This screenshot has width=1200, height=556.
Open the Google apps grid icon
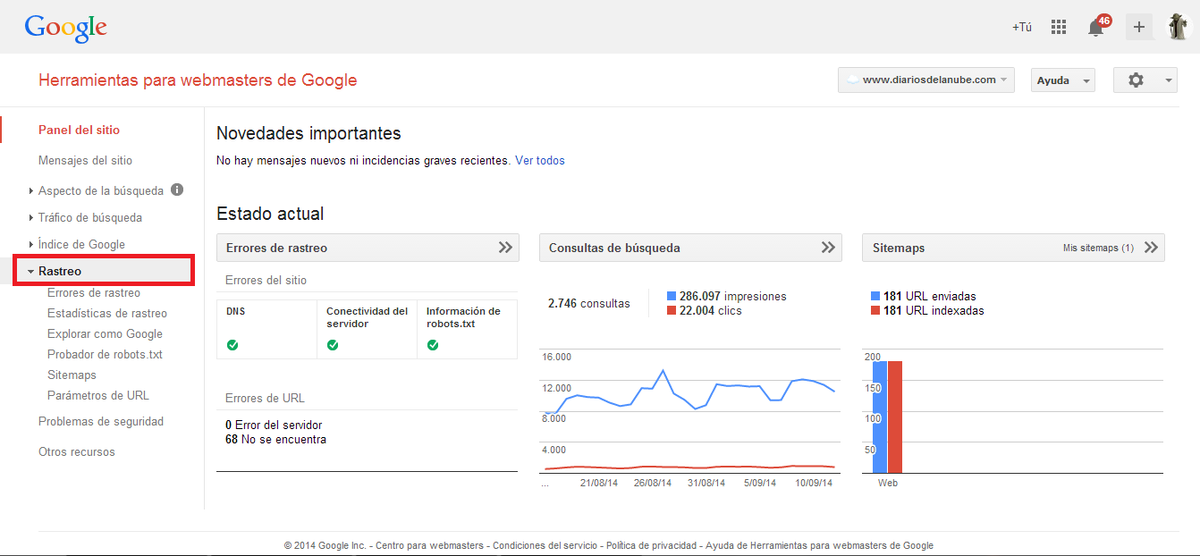pos(1059,27)
